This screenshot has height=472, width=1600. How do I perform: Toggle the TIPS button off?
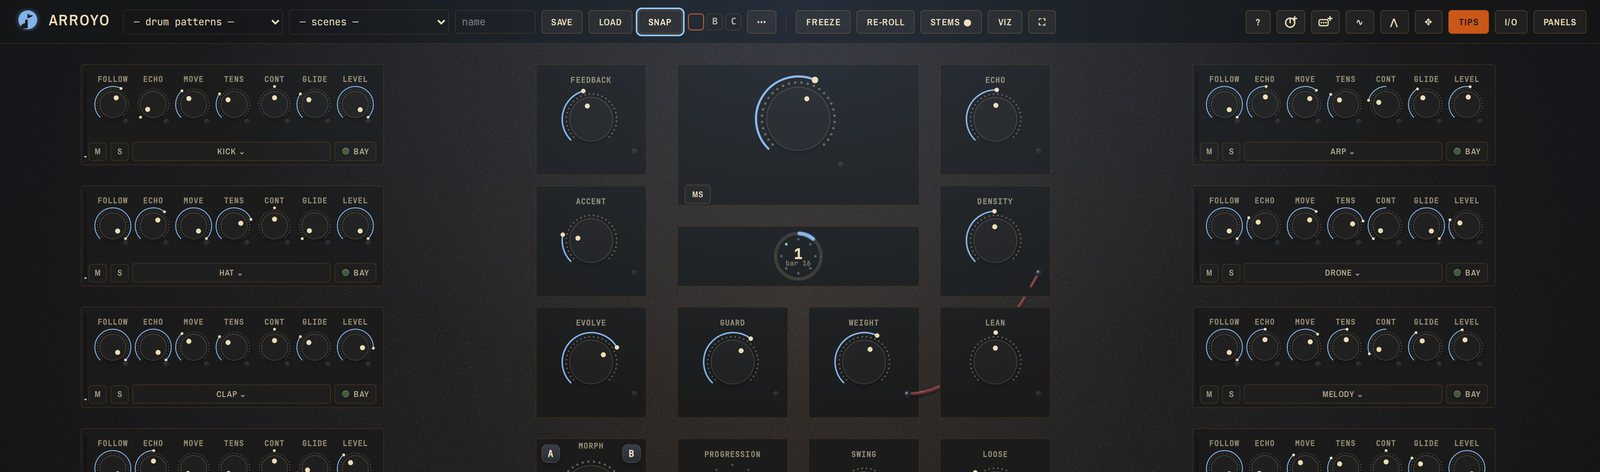(1468, 22)
